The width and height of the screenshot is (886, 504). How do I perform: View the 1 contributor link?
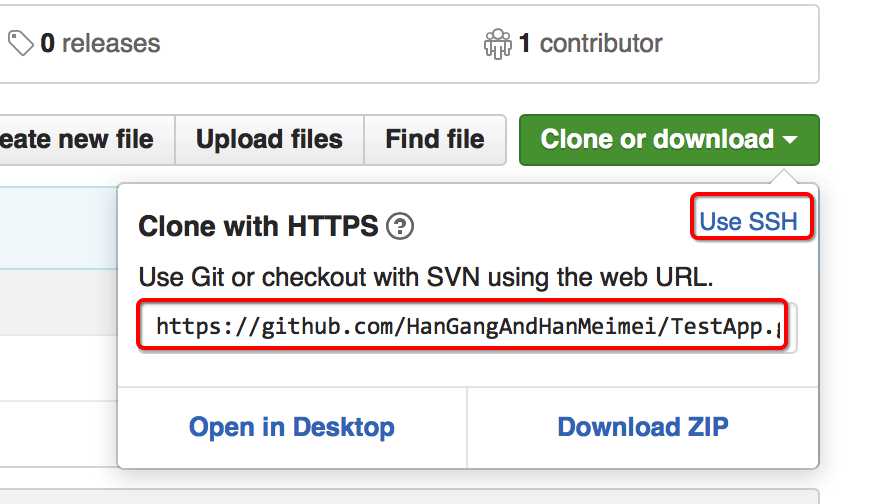pyautogui.click(x=588, y=44)
